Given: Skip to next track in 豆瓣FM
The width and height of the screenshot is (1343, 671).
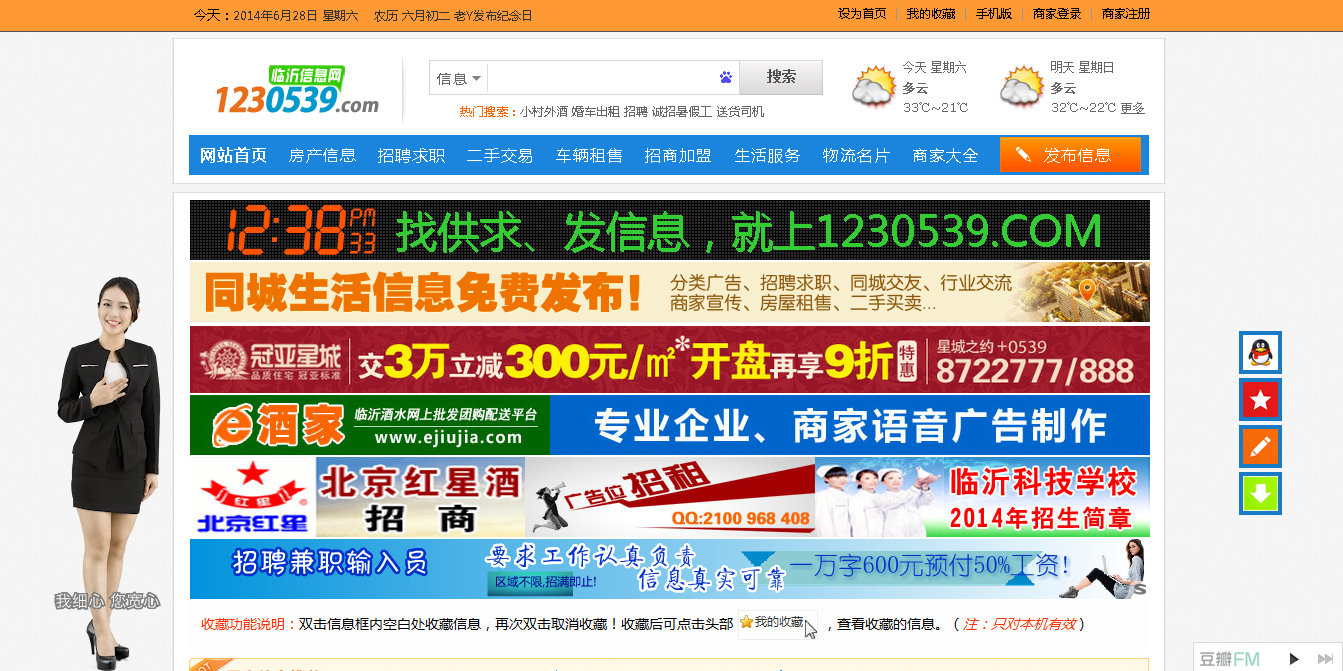Looking at the screenshot, I should [1325, 659].
